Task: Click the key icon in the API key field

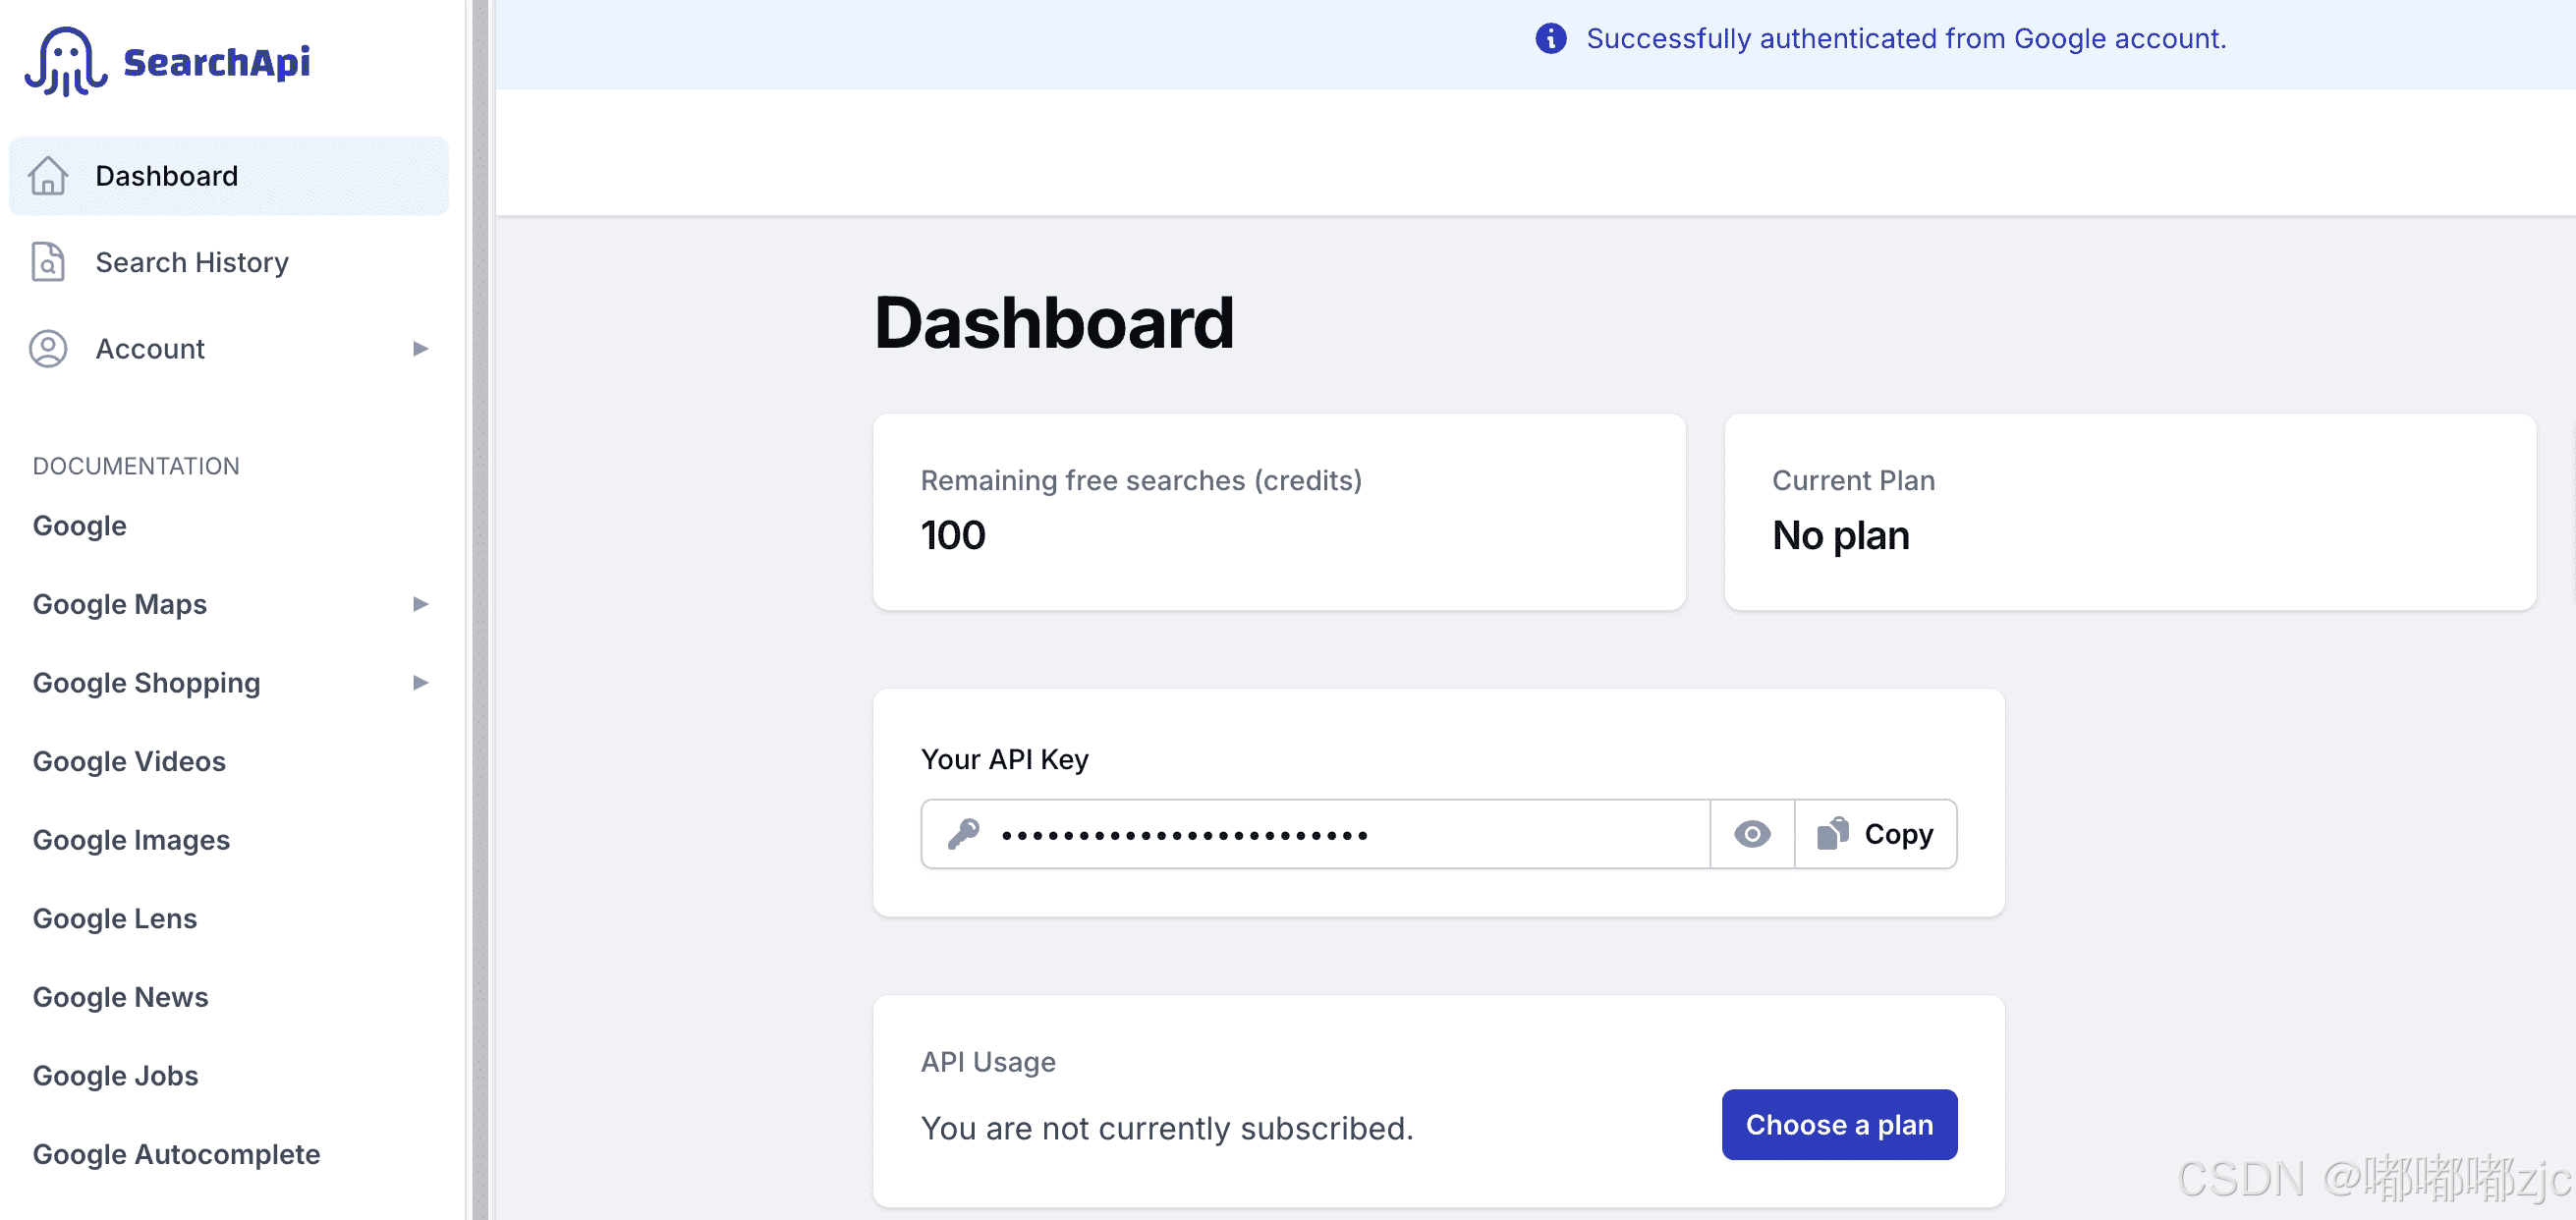Action: pos(964,833)
